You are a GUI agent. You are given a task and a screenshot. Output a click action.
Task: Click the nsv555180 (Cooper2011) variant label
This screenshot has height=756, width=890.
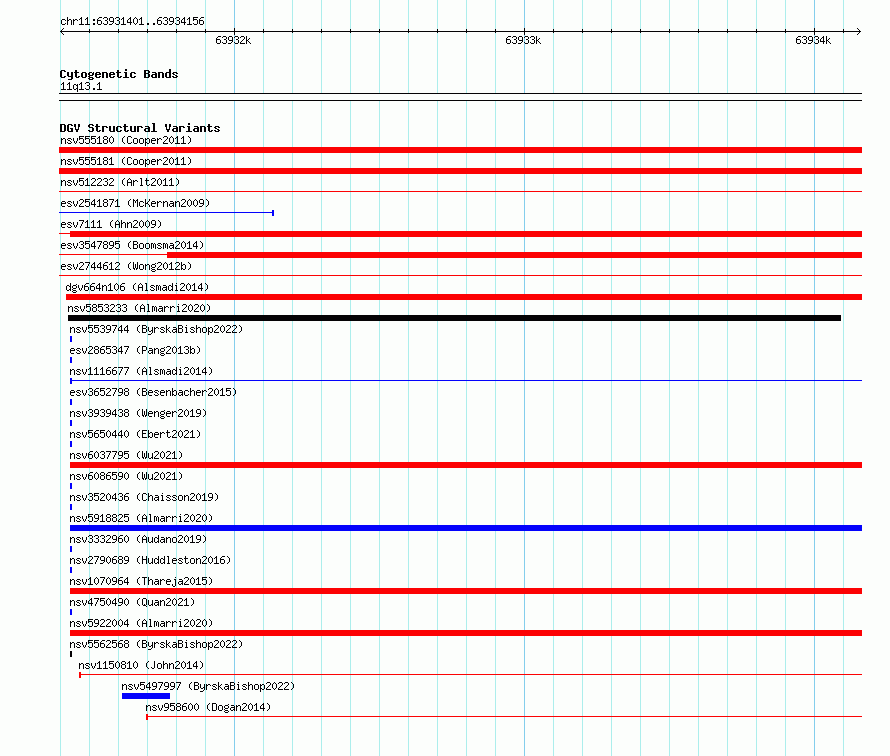[x=126, y=140]
